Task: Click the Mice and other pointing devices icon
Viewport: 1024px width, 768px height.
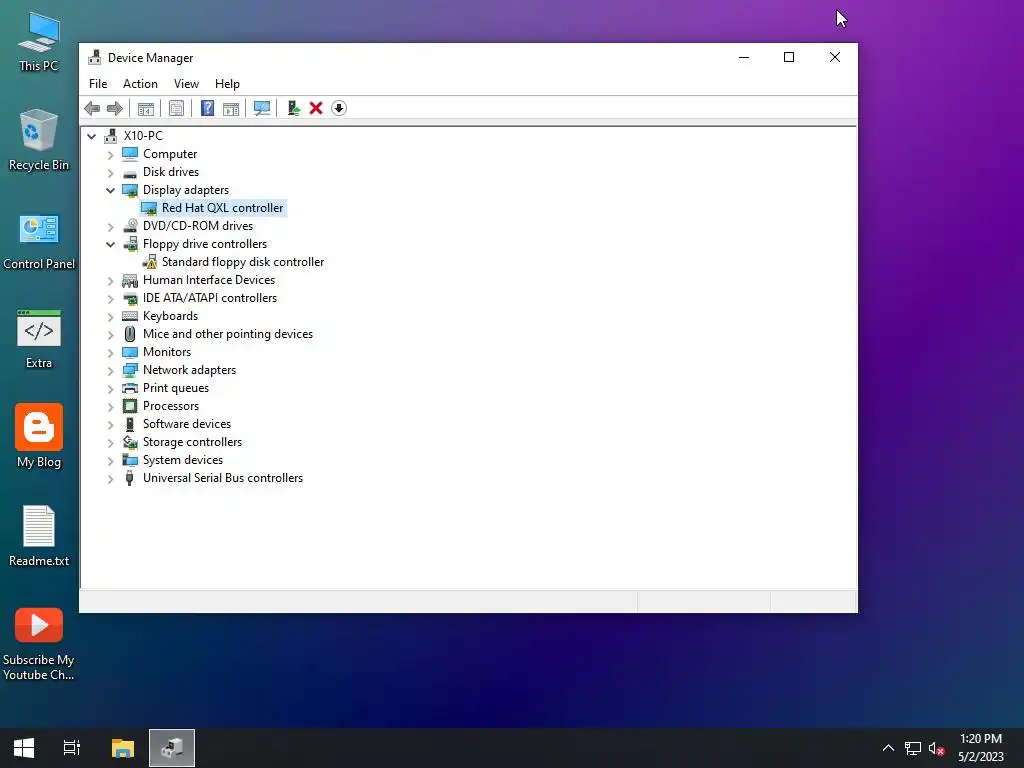Action: [130, 334]
